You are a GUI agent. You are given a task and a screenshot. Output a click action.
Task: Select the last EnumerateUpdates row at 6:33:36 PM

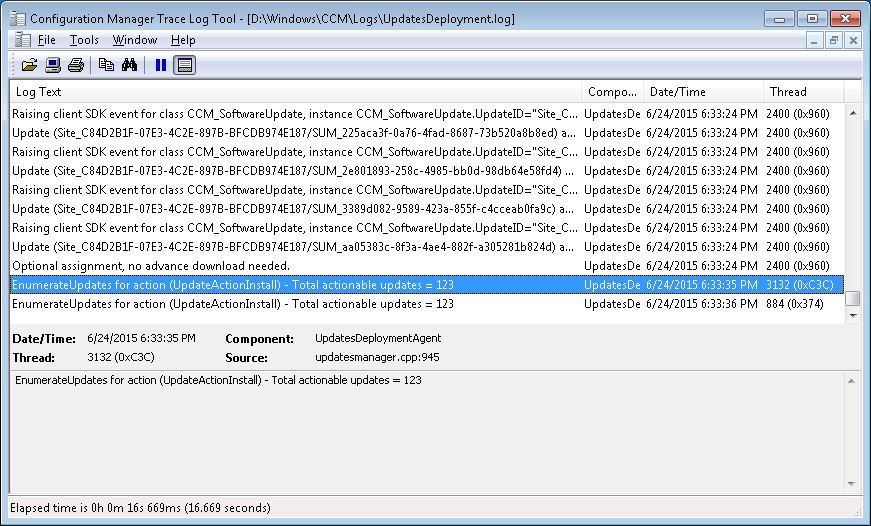pyautogui.click(x=295, y=304)
